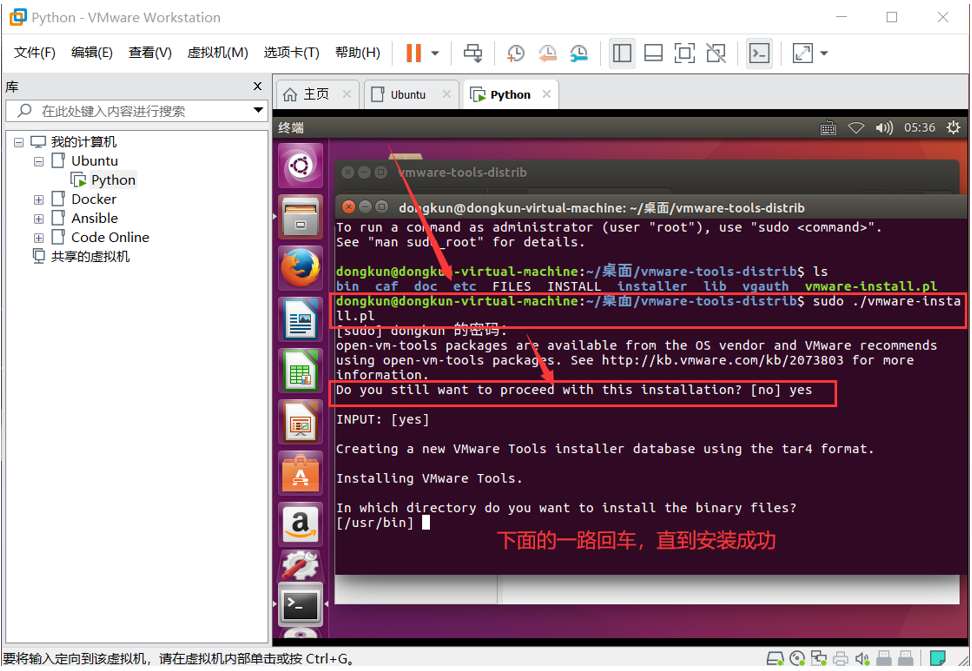Close the terminal window with red button
Viewport: 972px width, 671px height.
click(x=348, y=207)
